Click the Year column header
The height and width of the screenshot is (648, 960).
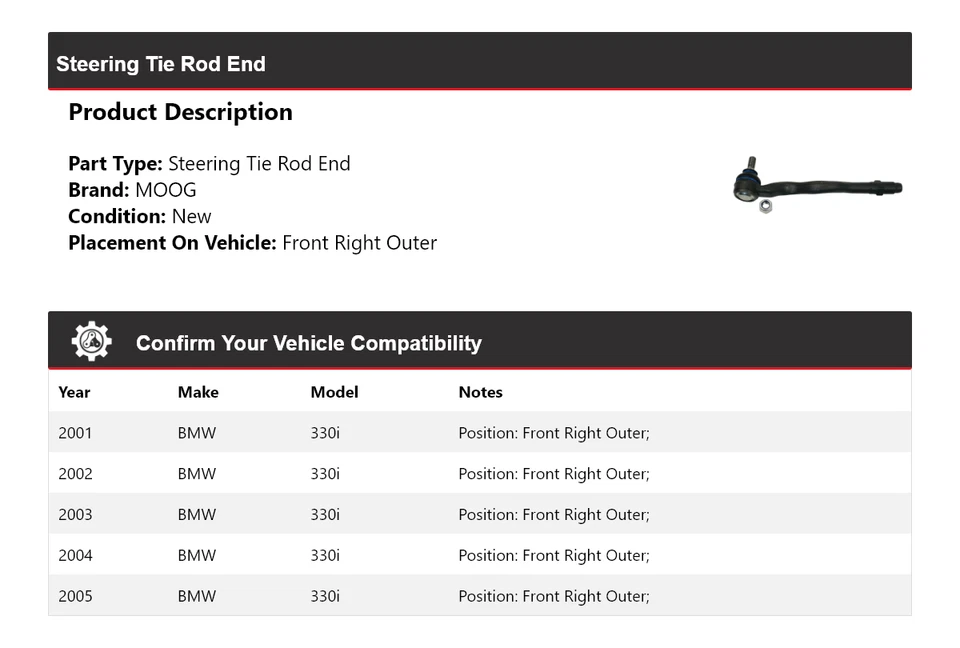[74, 392]
